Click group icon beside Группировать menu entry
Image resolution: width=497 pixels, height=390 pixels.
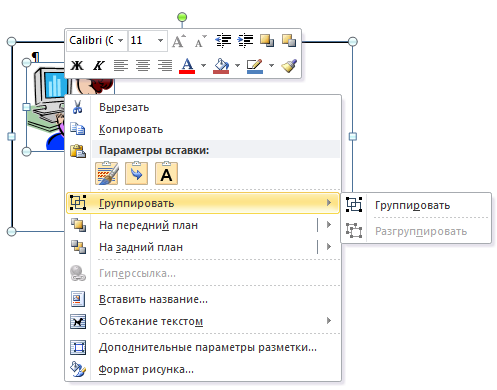click(x=78, y=203)
